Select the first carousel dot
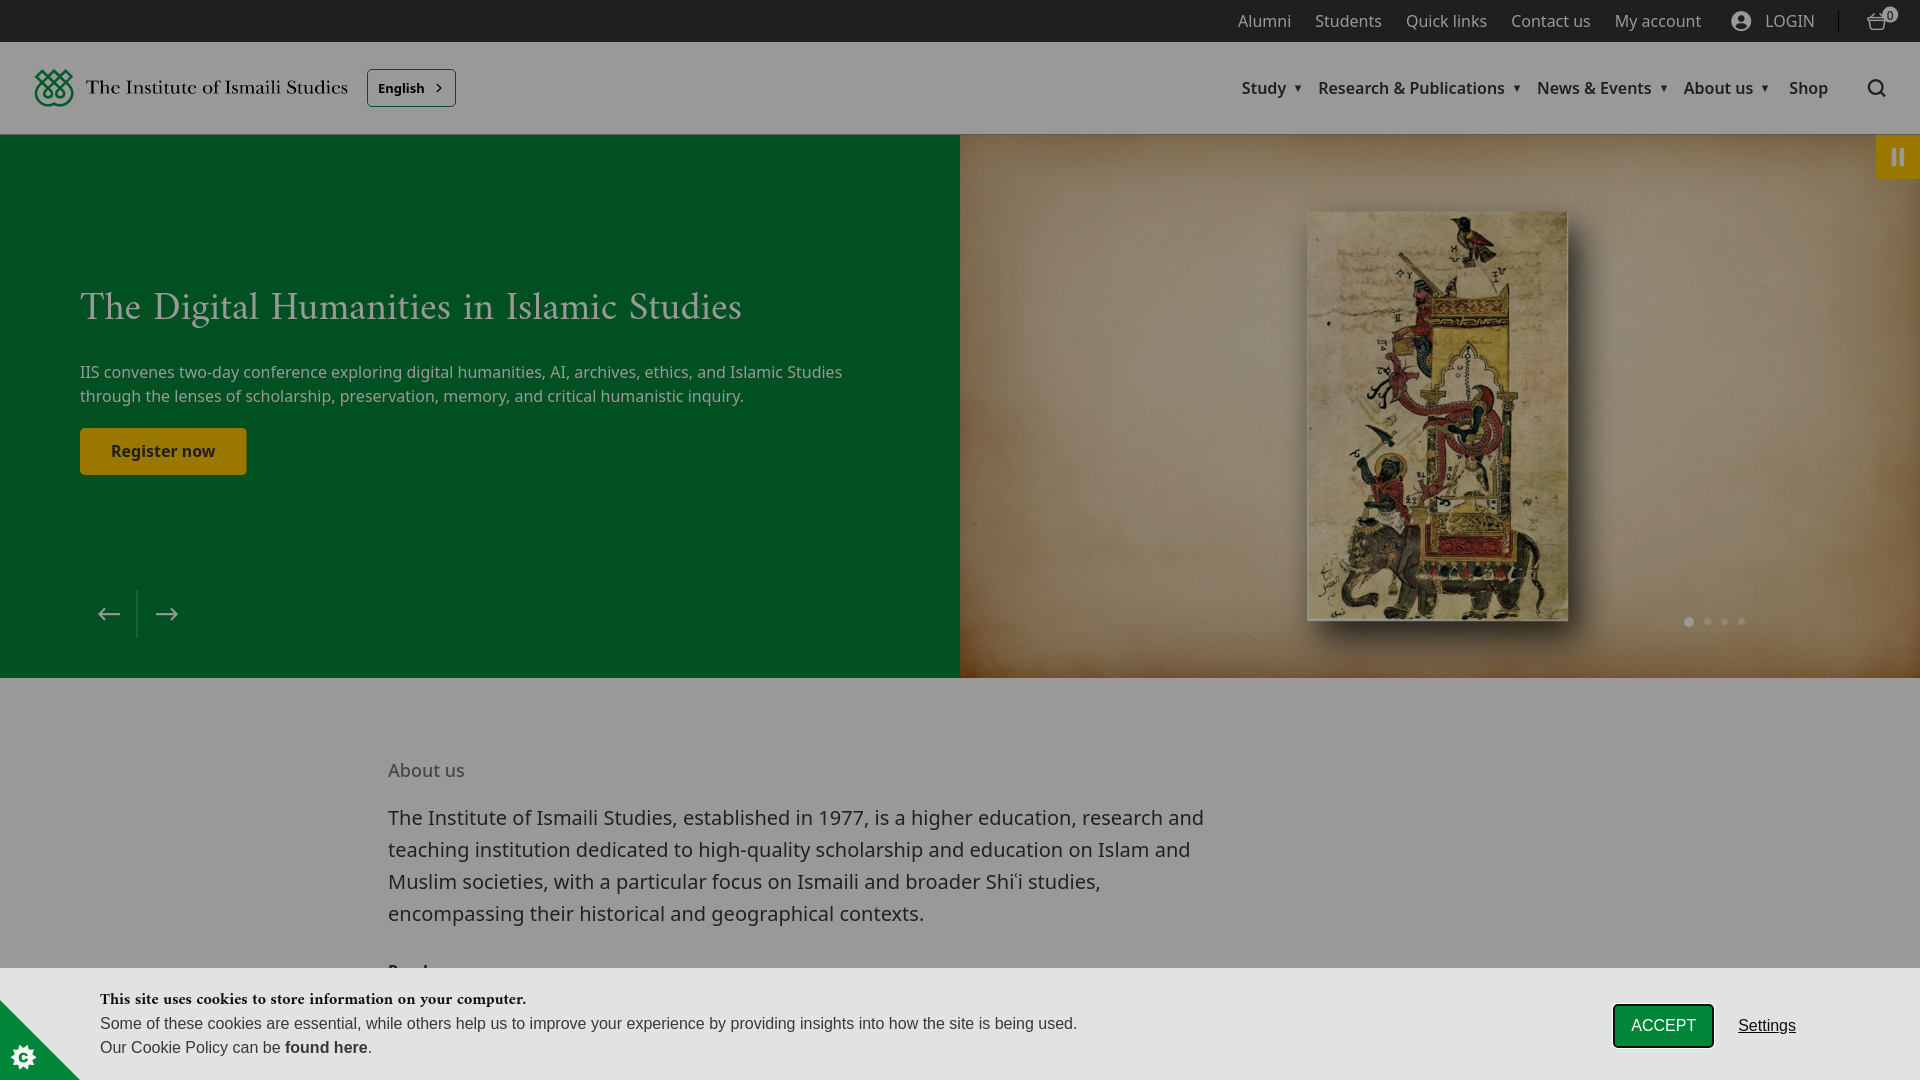The height and width of the screenshot is (1080, 1920). point(1689,622)
